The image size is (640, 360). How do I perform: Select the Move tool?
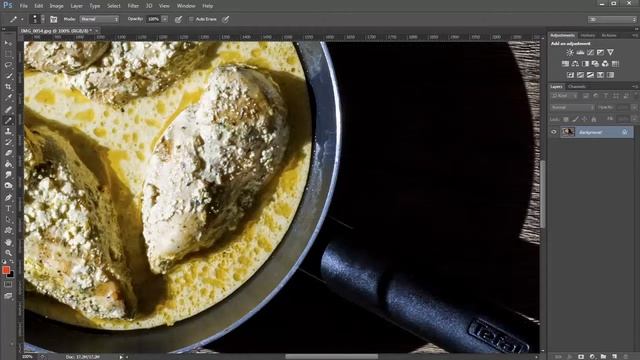pyautogui.click(x=8, y=43)
